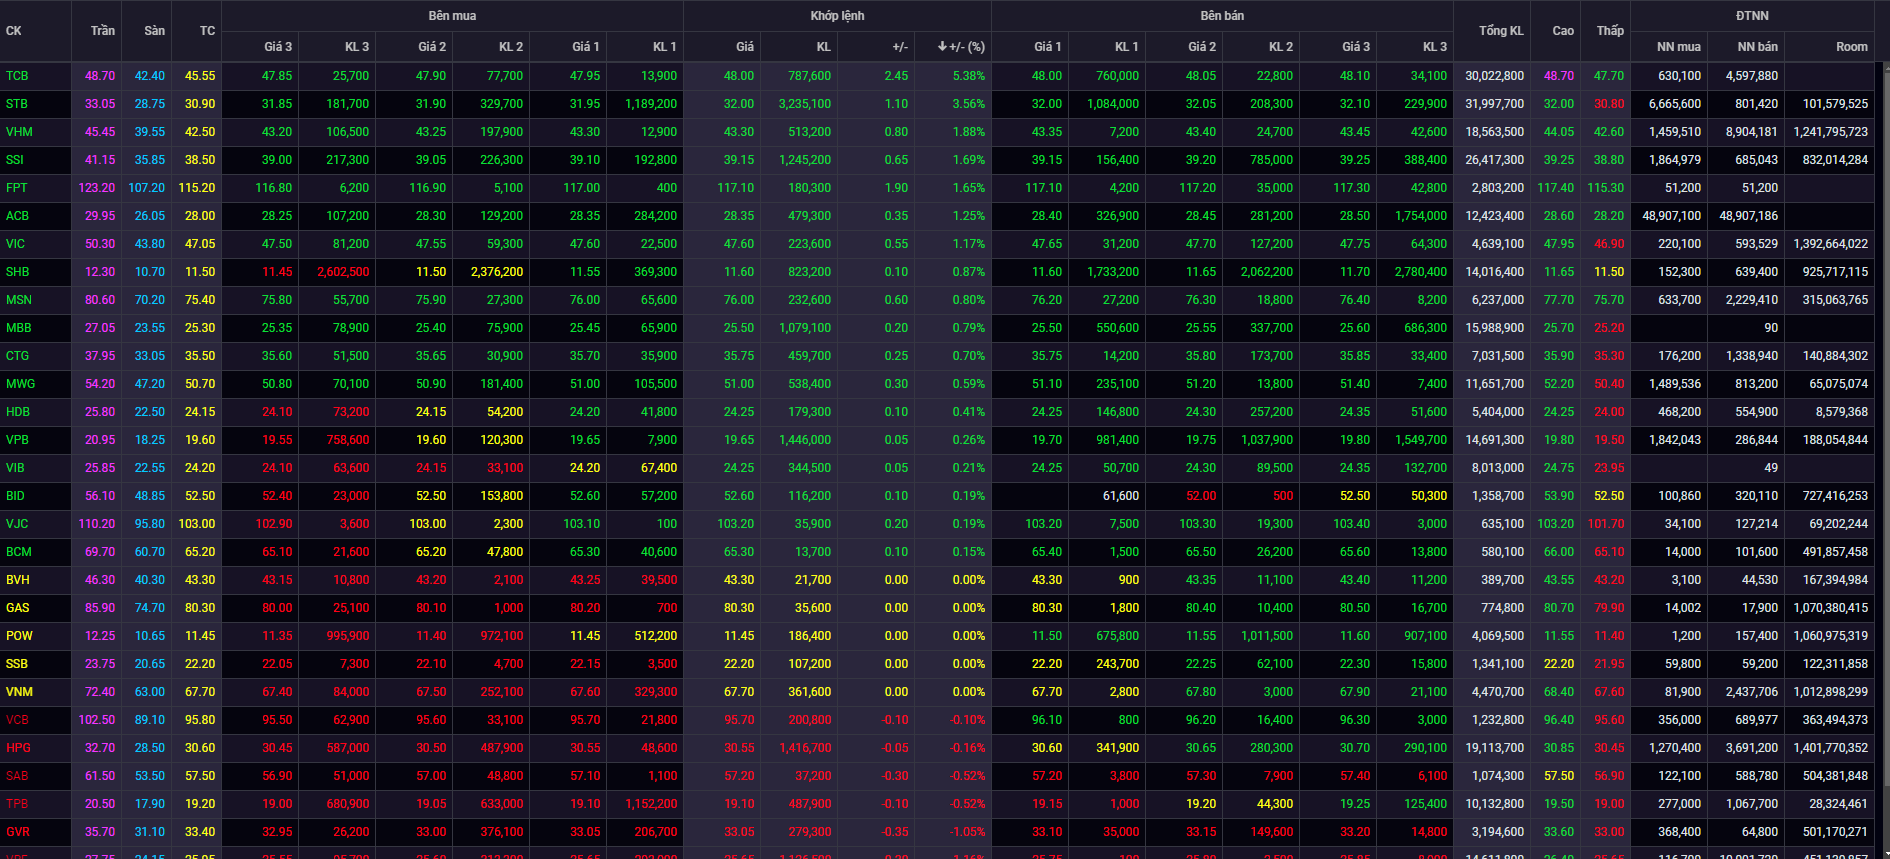Screen dimensions: 1890x859
Task: Click STB's matched volume 3,235,100
Action: pyautogui.click(x=805, y=104)
